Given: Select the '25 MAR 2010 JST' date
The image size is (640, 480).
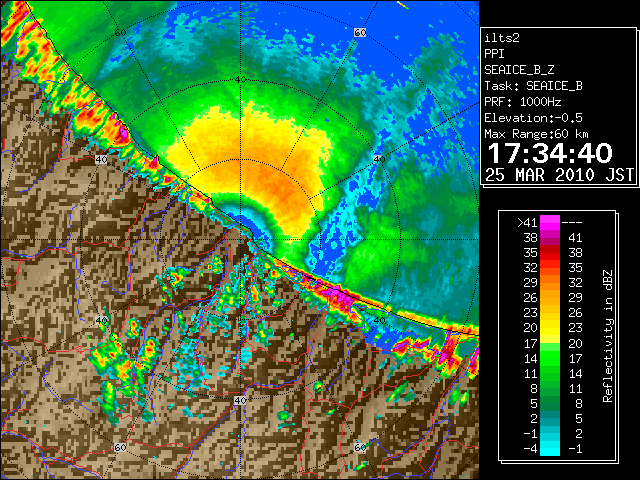Looking at the screenshot, I should (559, 175).
